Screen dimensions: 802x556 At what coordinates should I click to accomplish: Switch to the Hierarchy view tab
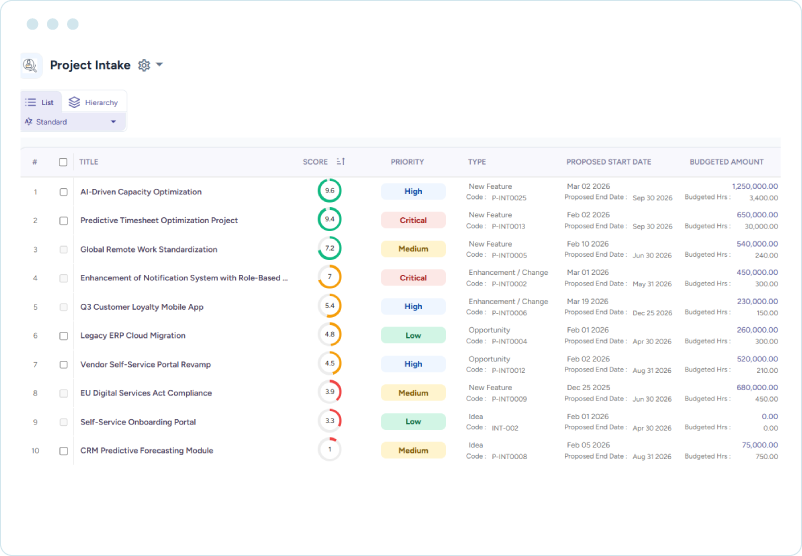(94, 102)
